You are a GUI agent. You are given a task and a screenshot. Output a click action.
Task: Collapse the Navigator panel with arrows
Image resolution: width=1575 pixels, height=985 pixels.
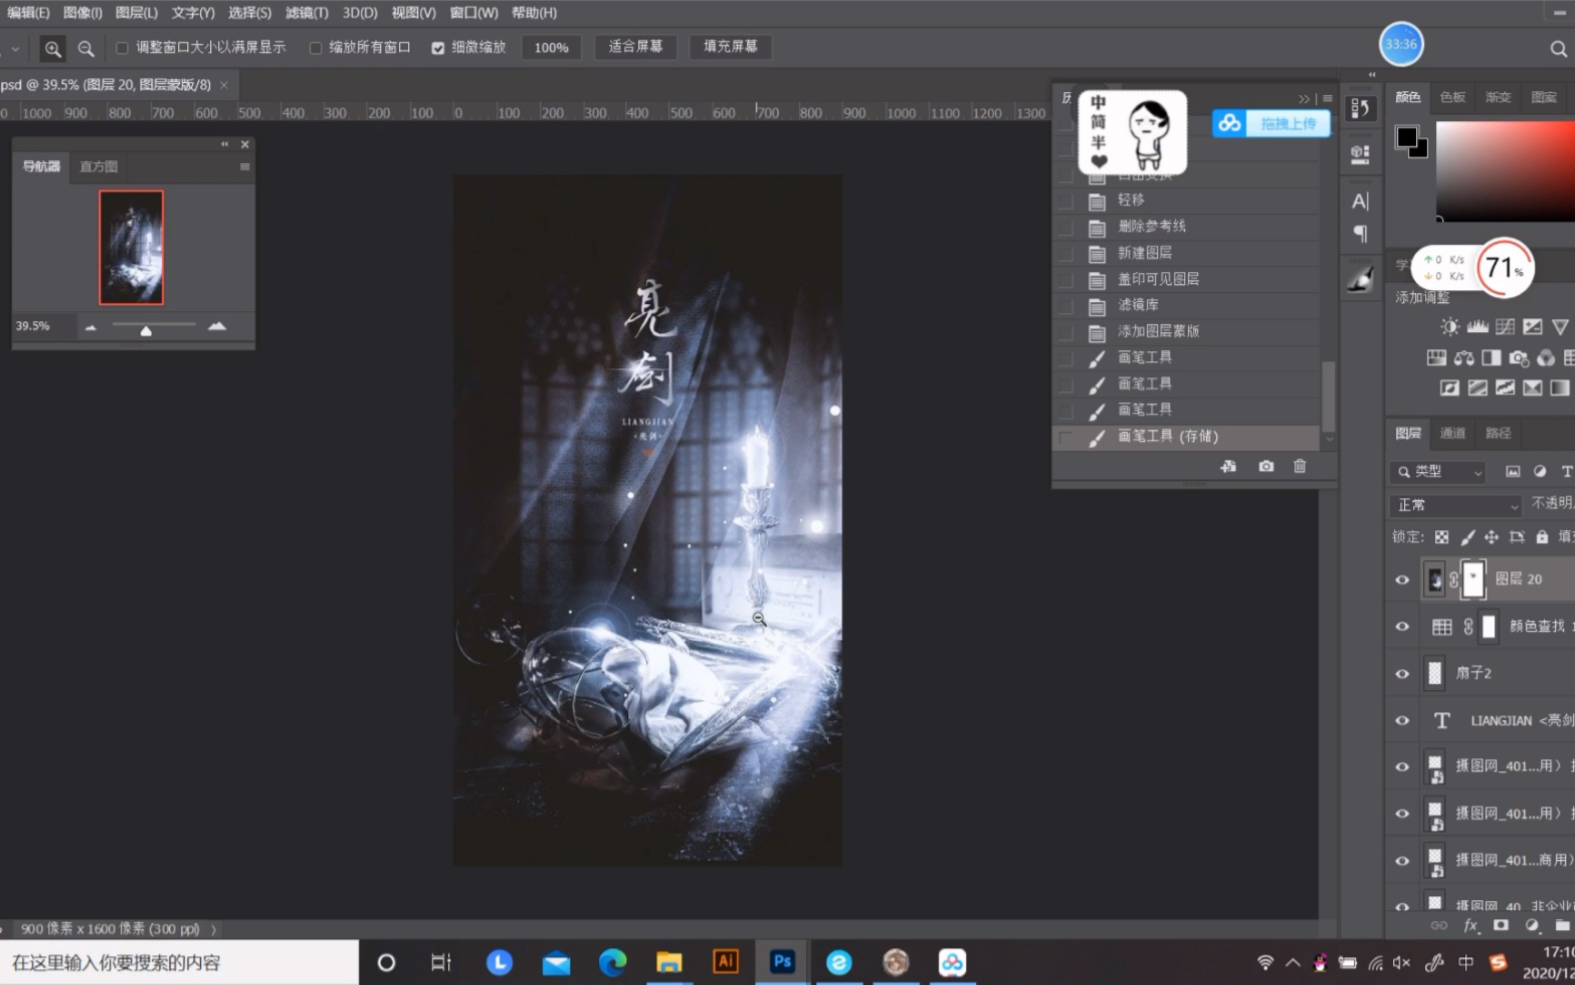click(225, 144)
